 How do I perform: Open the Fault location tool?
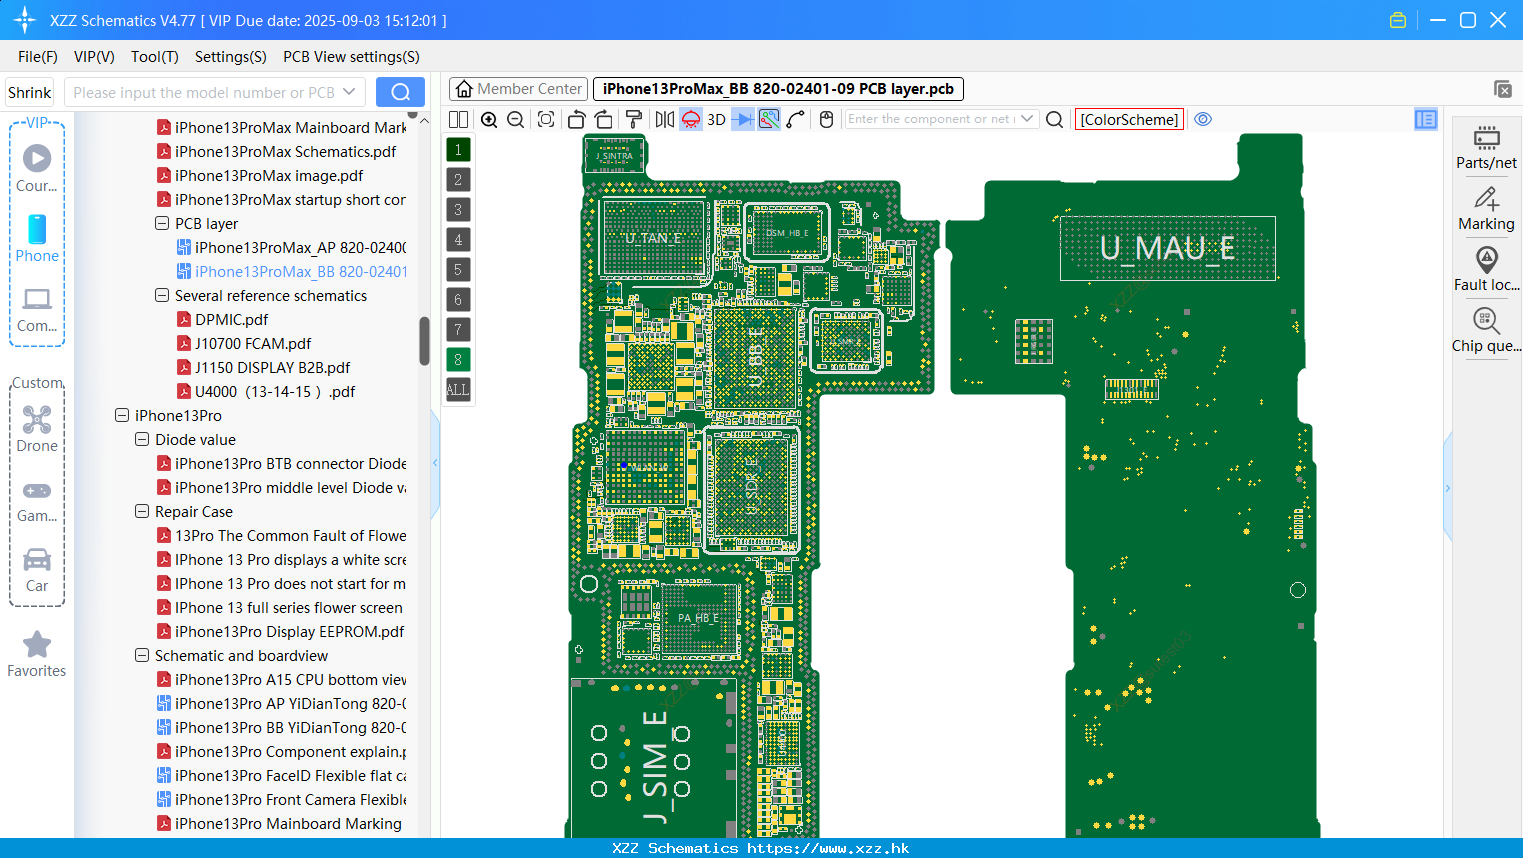point(1486,269)
